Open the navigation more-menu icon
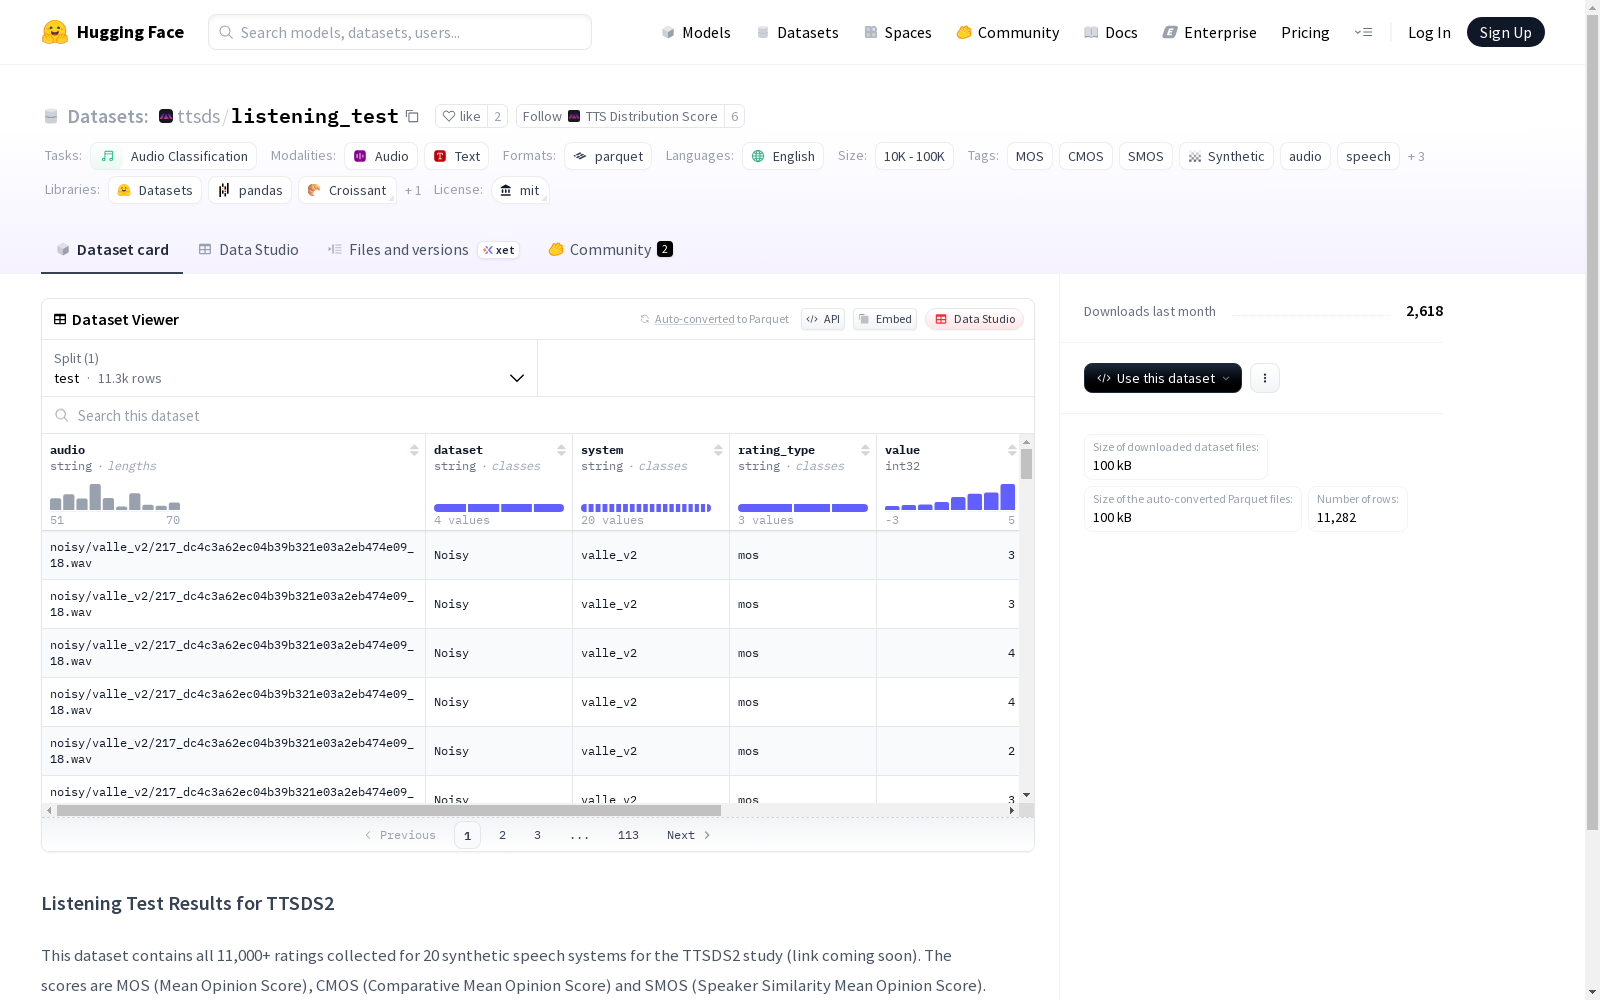This screenshot has width=1600, height=1000. pos(1363,32)
